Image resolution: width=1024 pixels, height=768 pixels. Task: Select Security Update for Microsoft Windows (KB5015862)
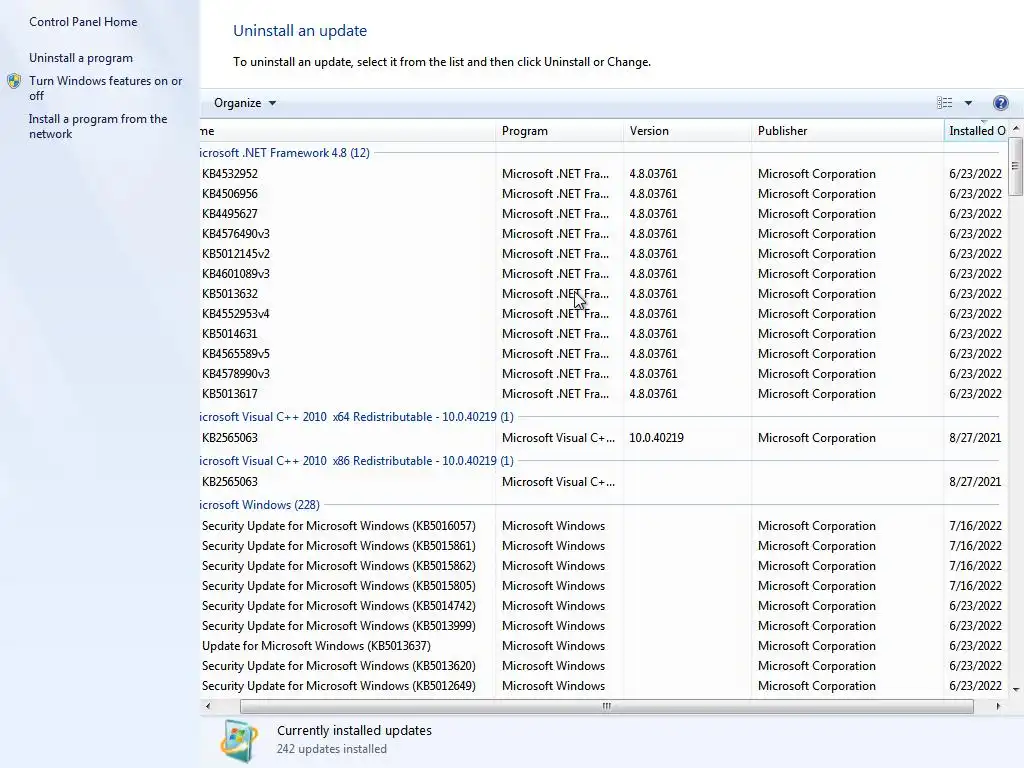[604, 566]
